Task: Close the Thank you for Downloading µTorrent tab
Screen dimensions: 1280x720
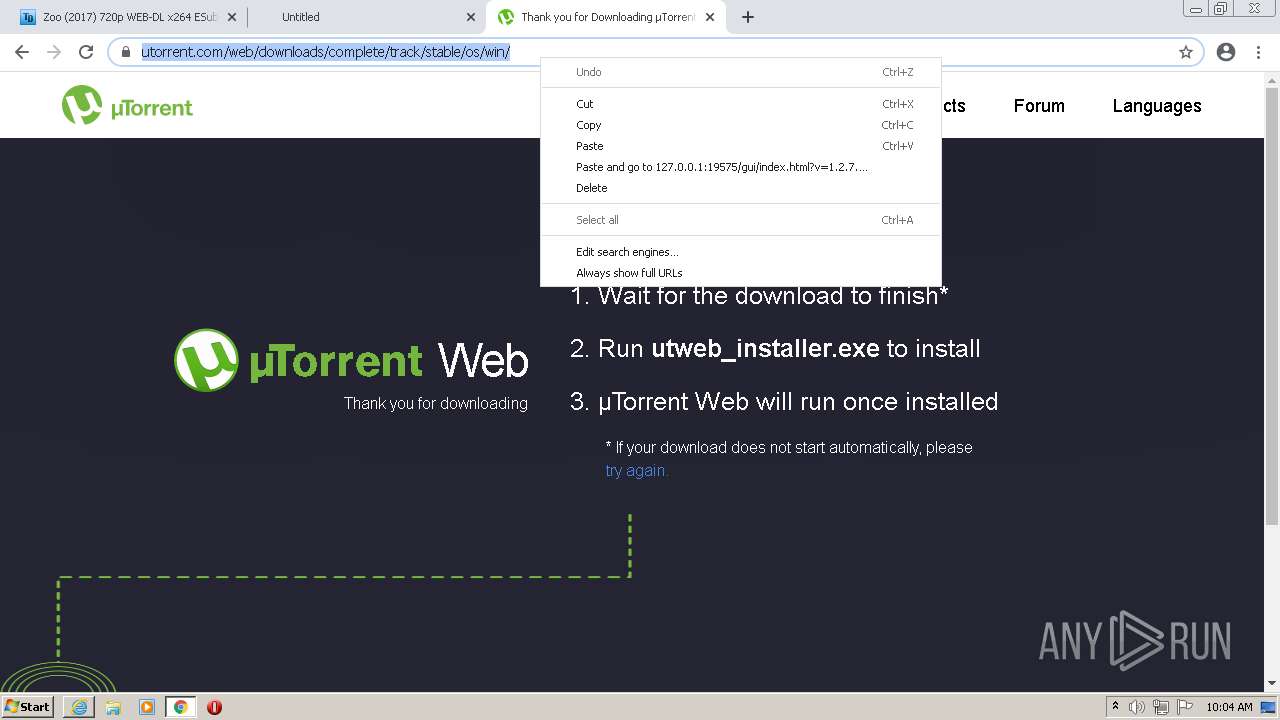Action: pyautogui.click(x=710, y=17)
